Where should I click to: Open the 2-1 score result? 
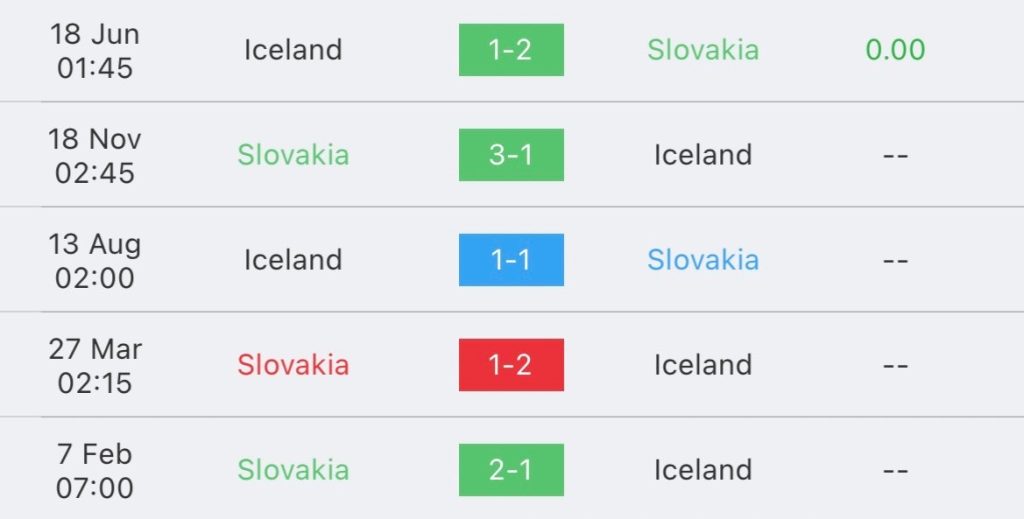point(511,470)
